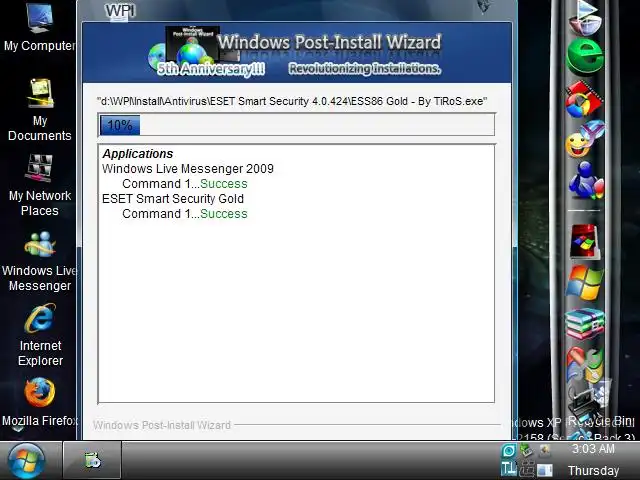Image resolution: width=640 pixels, height=480 pixels.
Task: Open the blue Messenger buddy dock icon
Action: 586,180
